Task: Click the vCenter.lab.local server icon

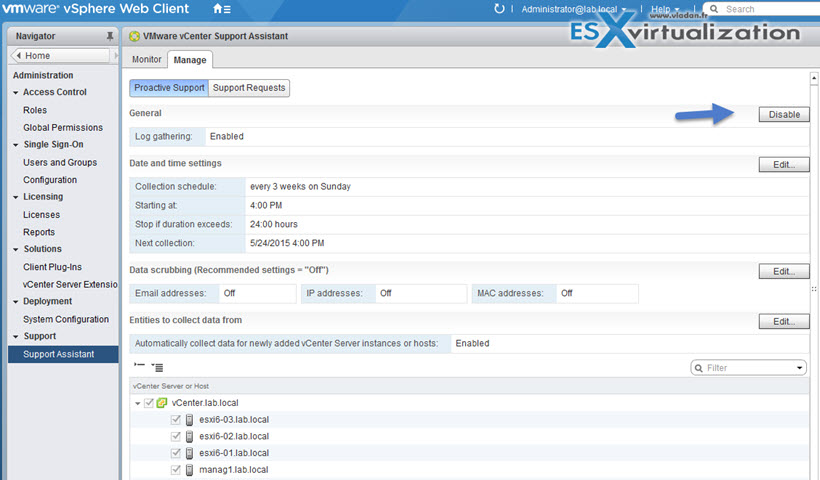Action: point(162,403)
